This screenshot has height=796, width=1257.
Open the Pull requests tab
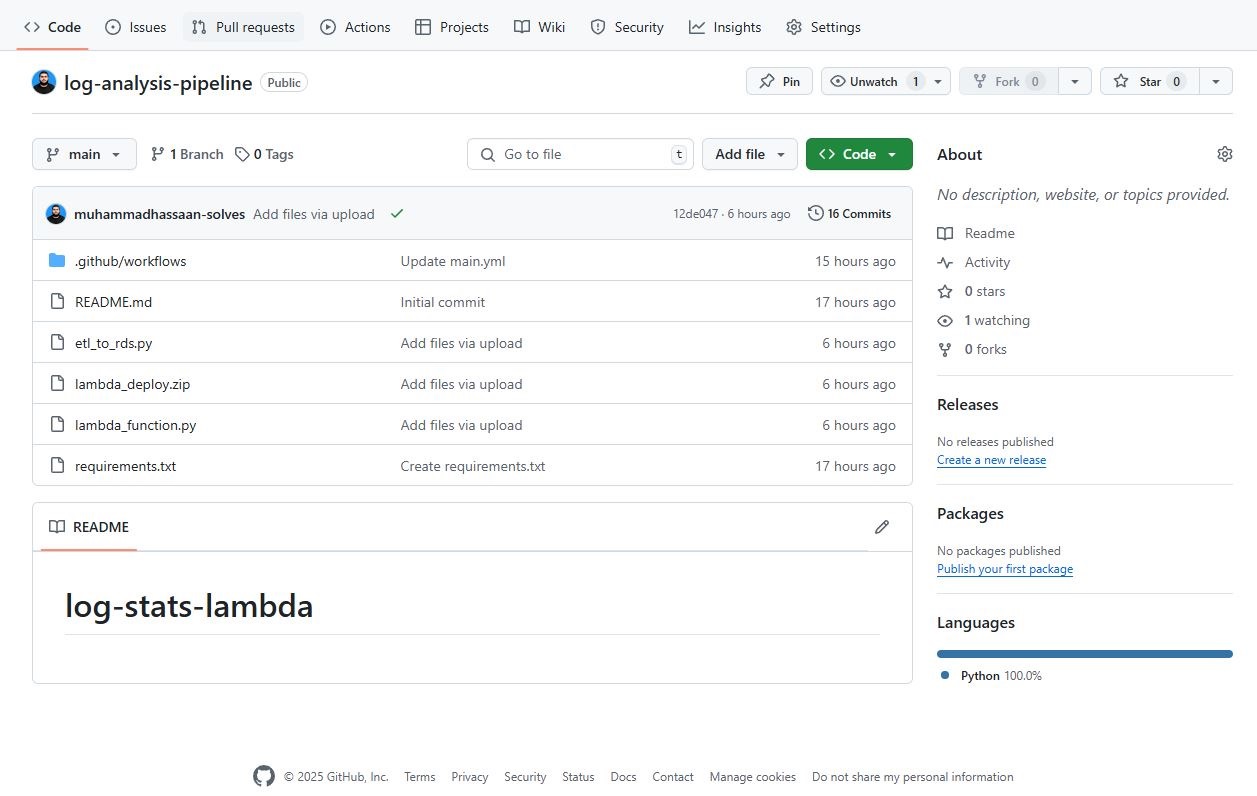(x=243, y=27)
